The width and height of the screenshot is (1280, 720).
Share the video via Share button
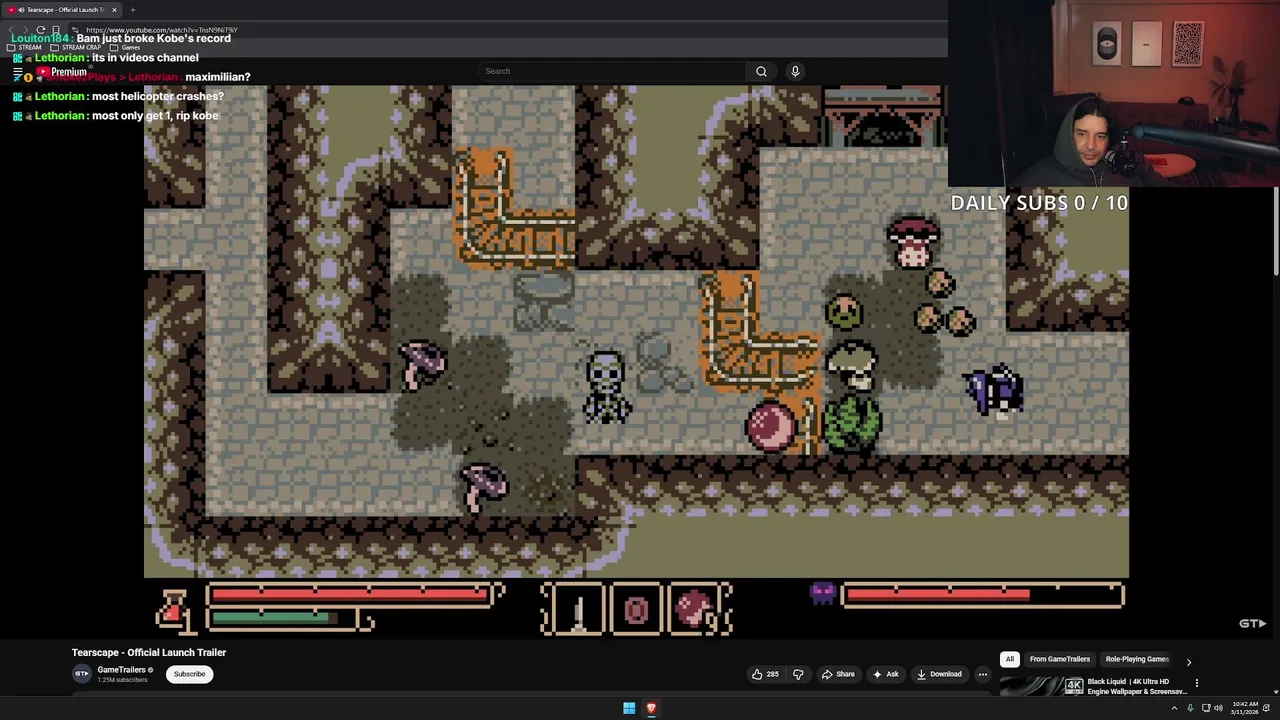point(838,674)
